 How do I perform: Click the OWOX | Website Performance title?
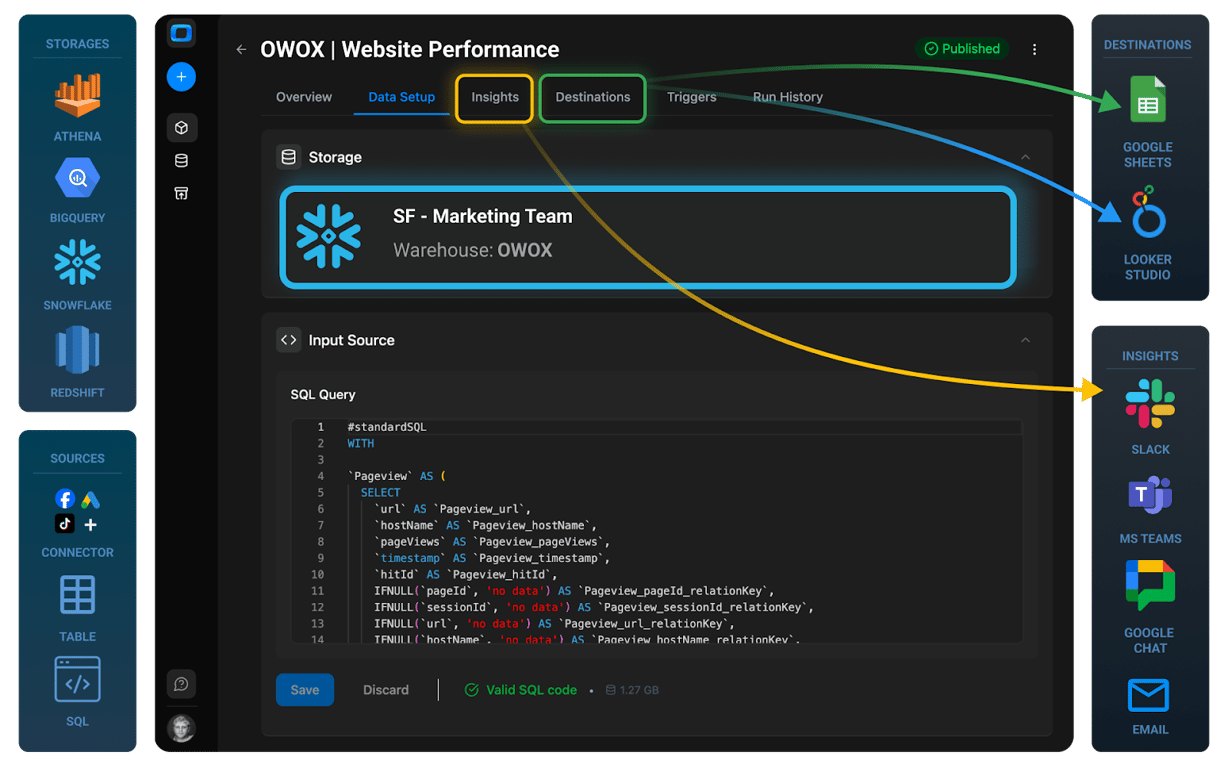(410, 49)
